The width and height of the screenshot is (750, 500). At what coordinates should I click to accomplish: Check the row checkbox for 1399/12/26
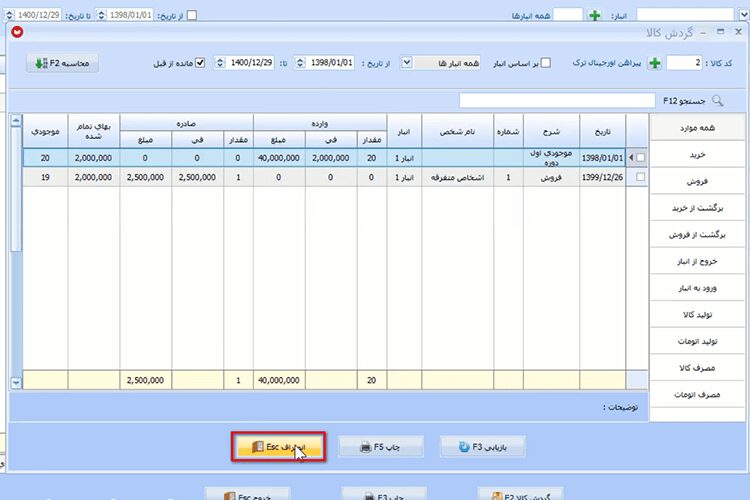click(x=640, y=177)
